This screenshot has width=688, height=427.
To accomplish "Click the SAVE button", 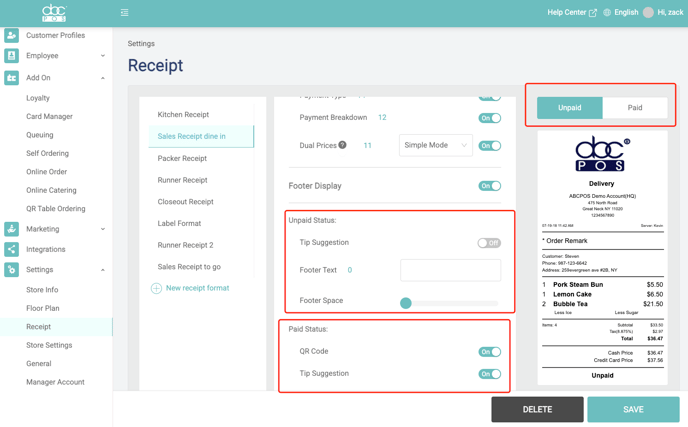I will [633, 409].
